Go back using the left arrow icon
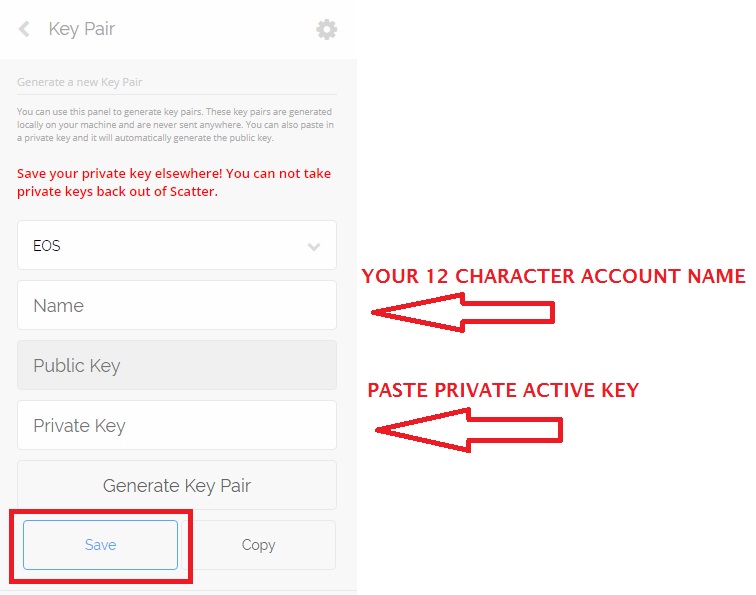The width and height of the screenshot is (756, 595). pos(24,29)
